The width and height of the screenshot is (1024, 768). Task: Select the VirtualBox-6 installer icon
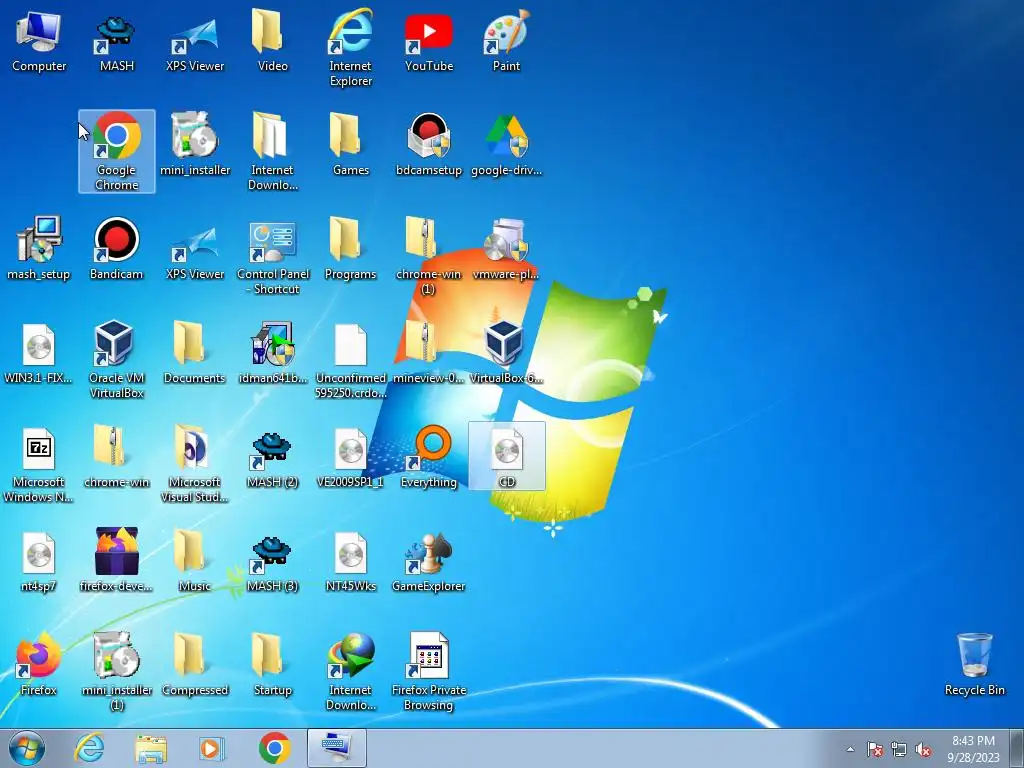[x=506, y=353]
